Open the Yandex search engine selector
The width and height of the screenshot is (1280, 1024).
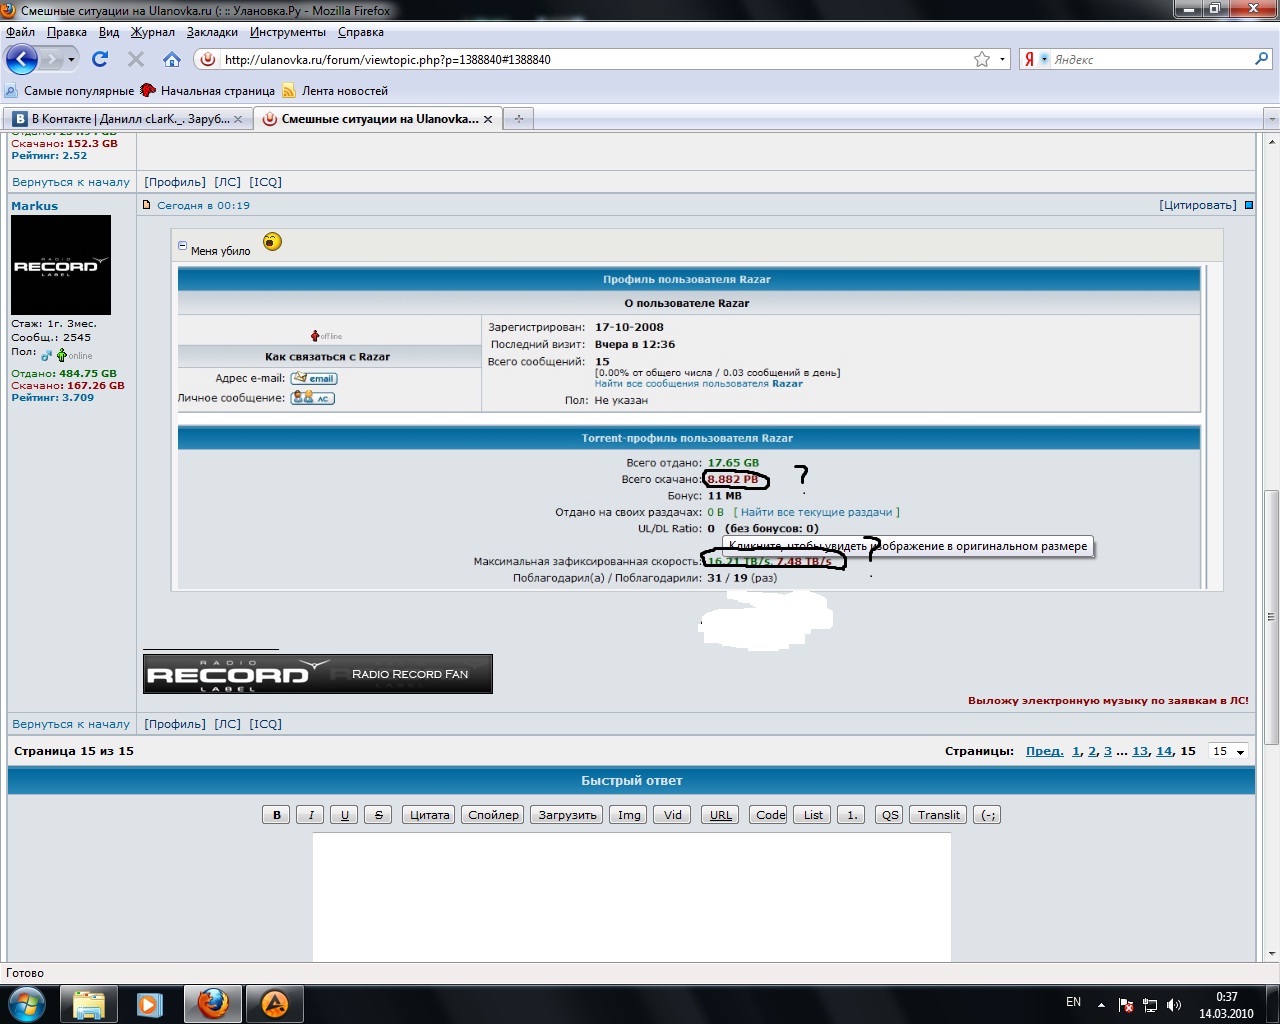(1035, 59)
